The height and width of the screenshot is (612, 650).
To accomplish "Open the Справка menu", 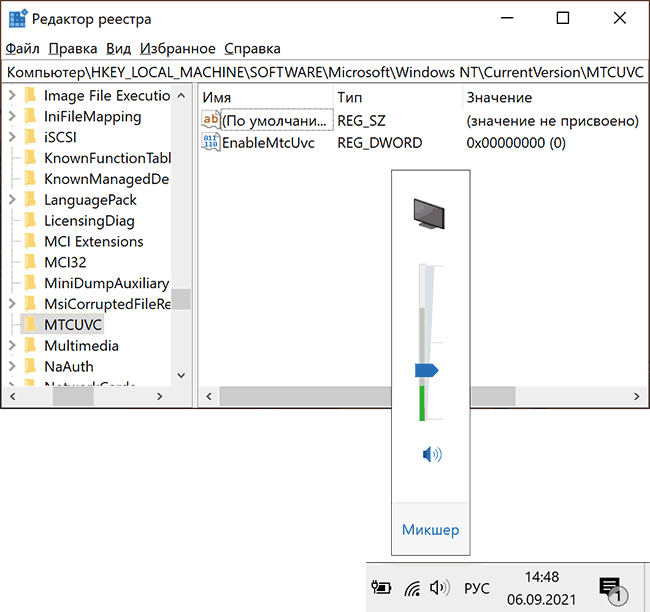I will pos(252,49).
